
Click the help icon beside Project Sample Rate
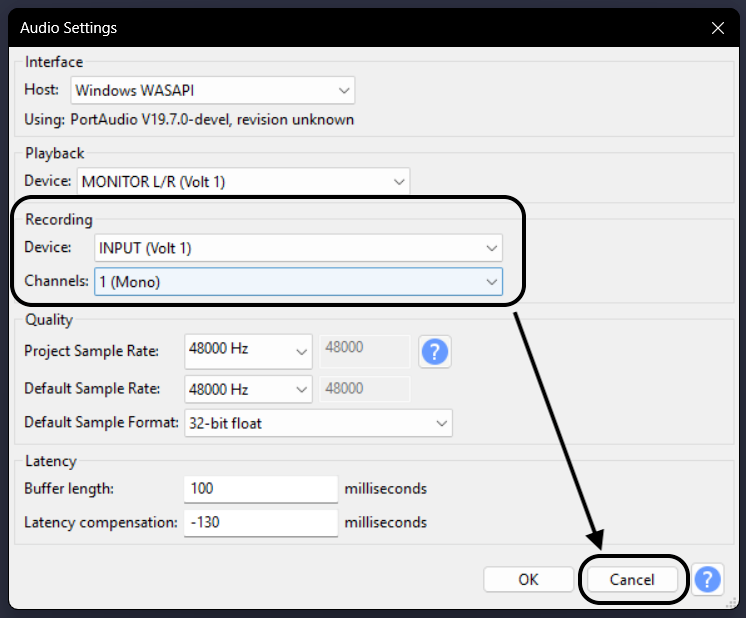coord(435,352)
